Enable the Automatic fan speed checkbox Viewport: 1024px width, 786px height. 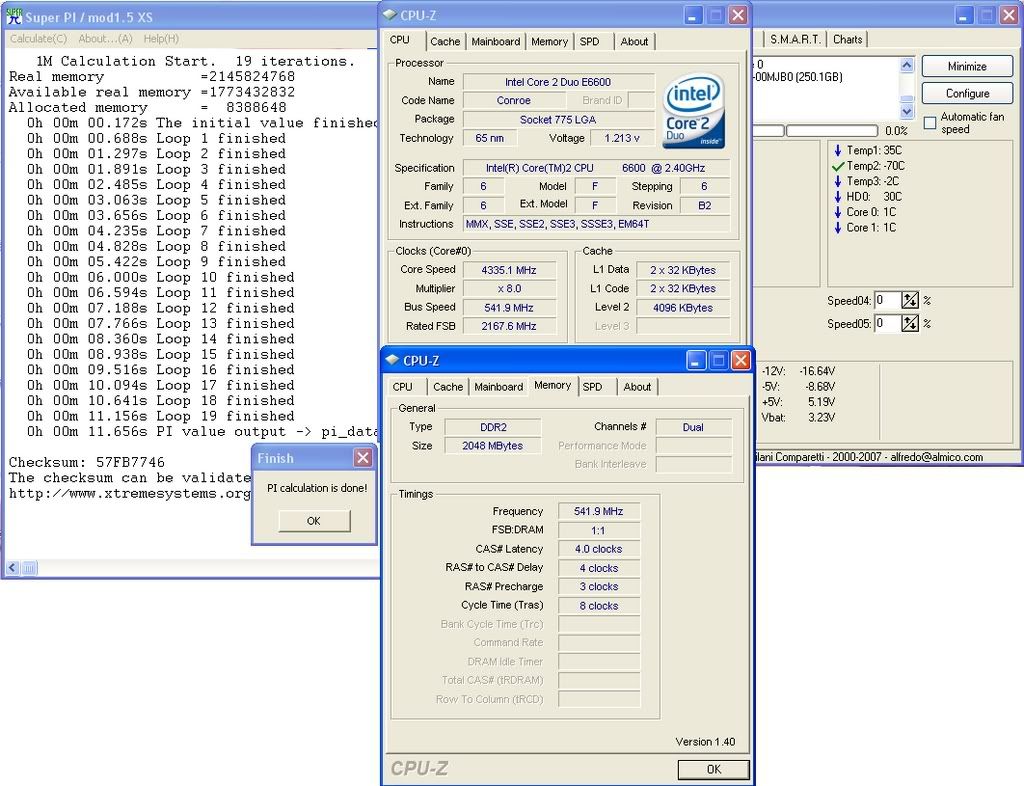[x=930, y=122]
